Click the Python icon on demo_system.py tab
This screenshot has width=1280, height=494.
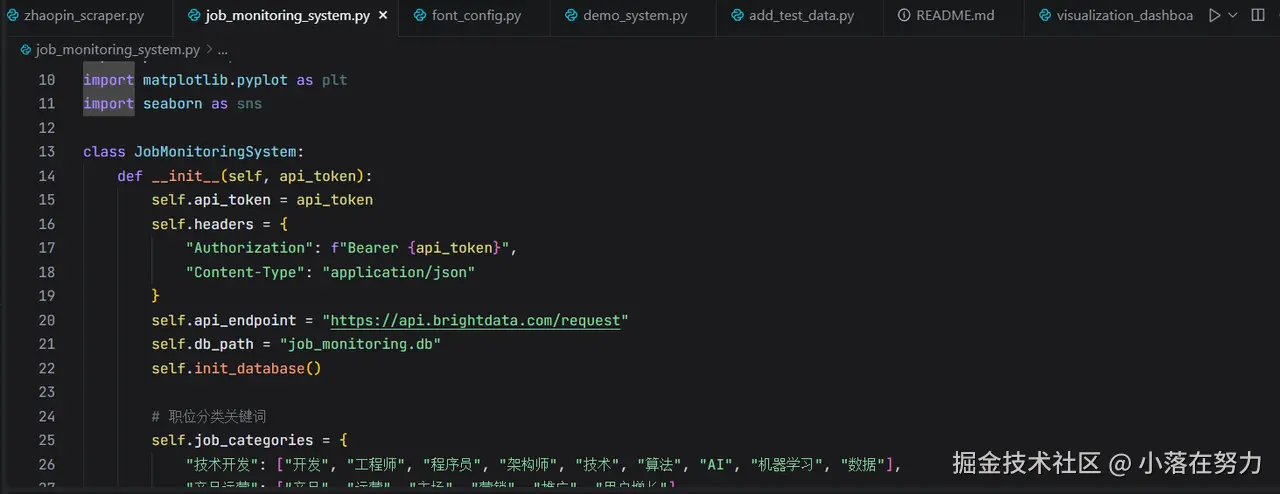coord(570,16)
